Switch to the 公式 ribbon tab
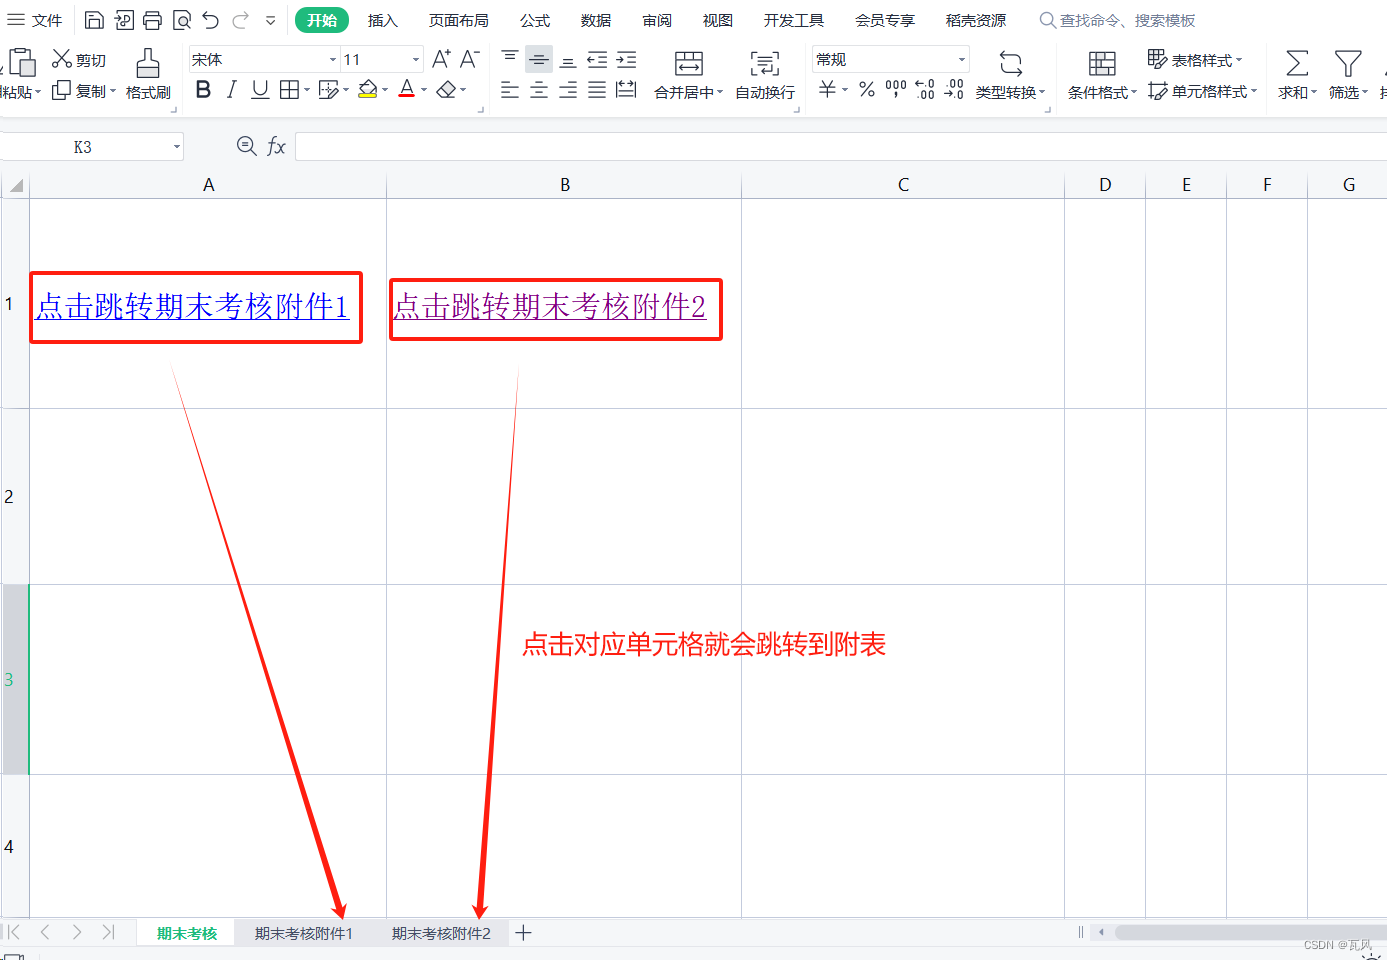Image resolution: width=1387 pixels, height=960 pixels. pyautogui.click(x=535, y=20)
